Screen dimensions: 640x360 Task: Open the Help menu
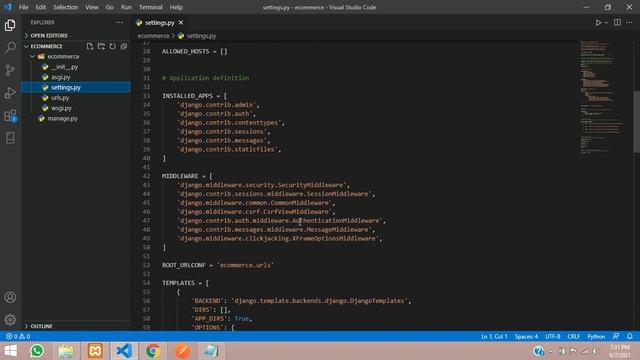(176, 7)
